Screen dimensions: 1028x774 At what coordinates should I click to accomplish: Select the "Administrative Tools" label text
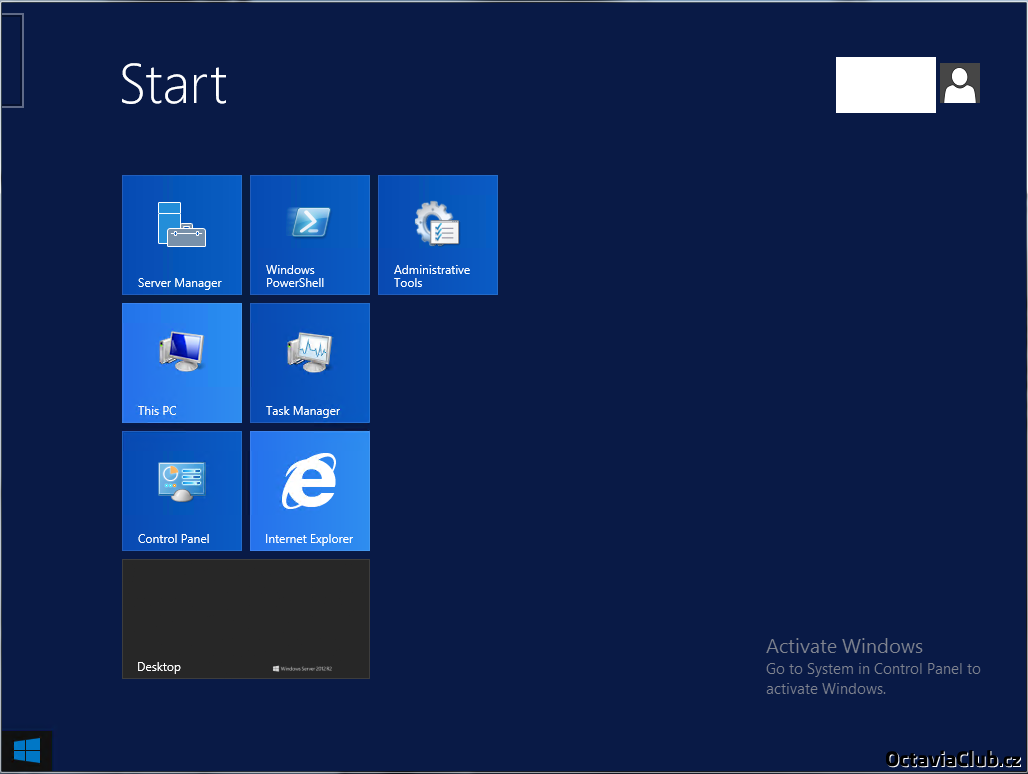tap(431, 277)
